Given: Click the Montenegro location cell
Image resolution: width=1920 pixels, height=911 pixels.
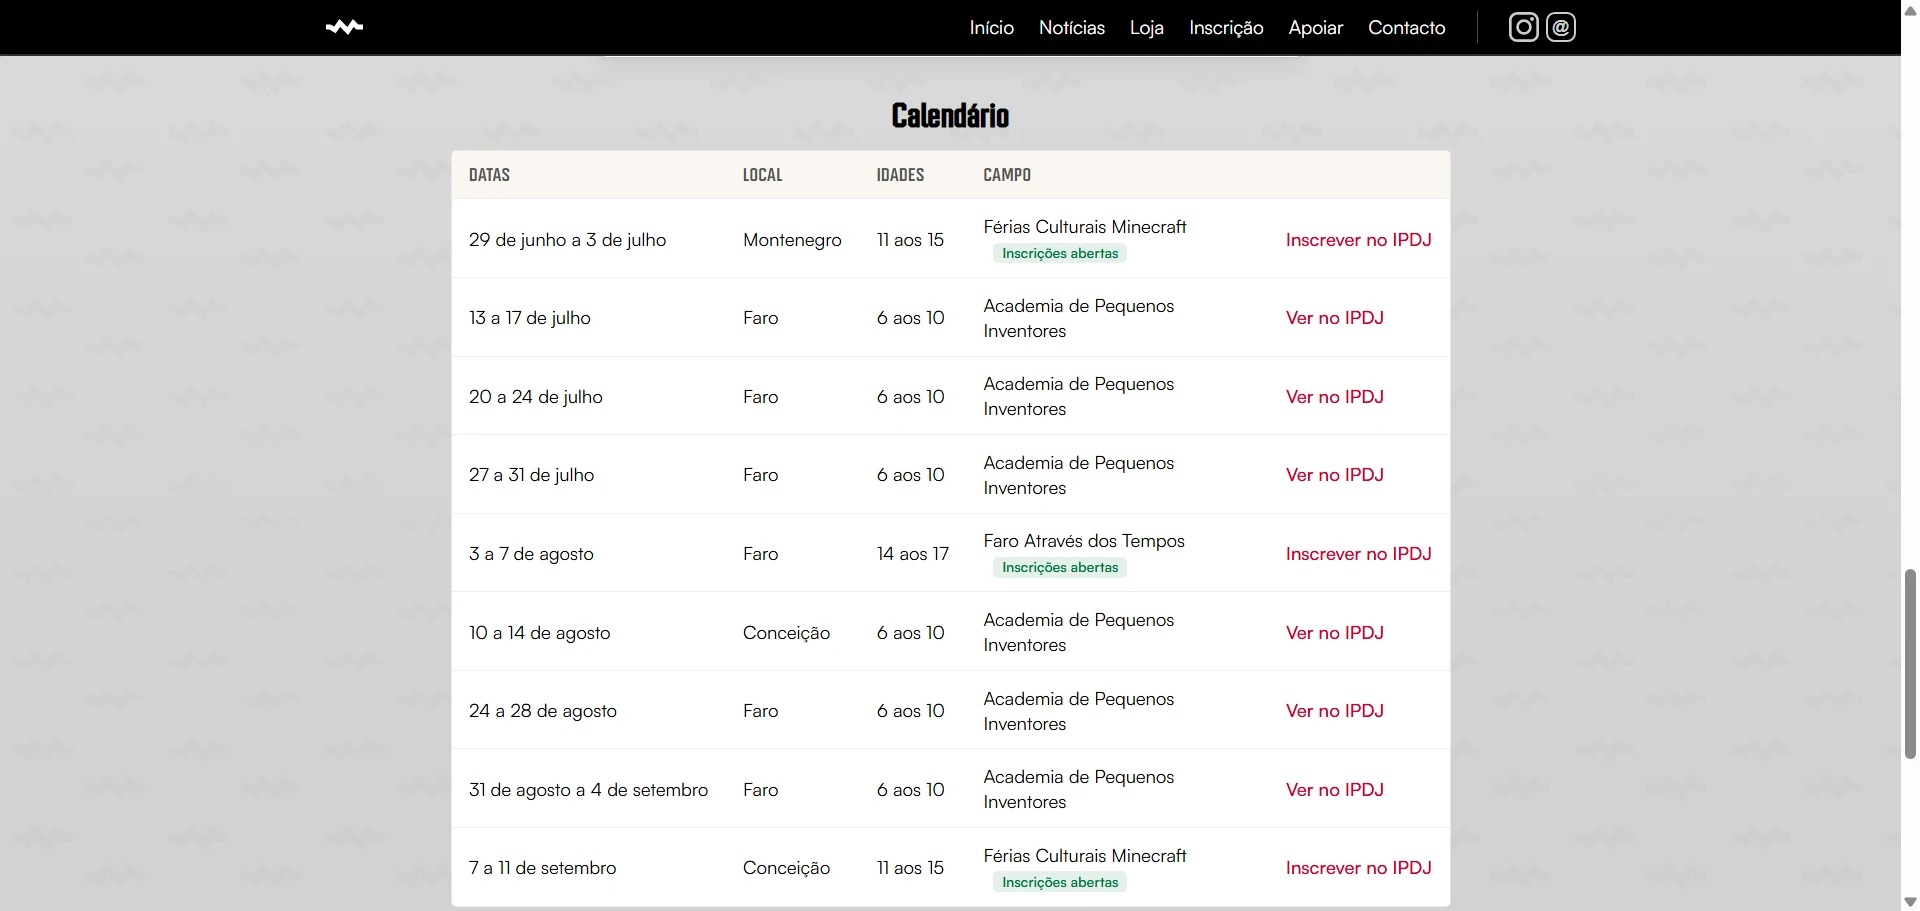Looking at the screenshot, I should [792, 240].
